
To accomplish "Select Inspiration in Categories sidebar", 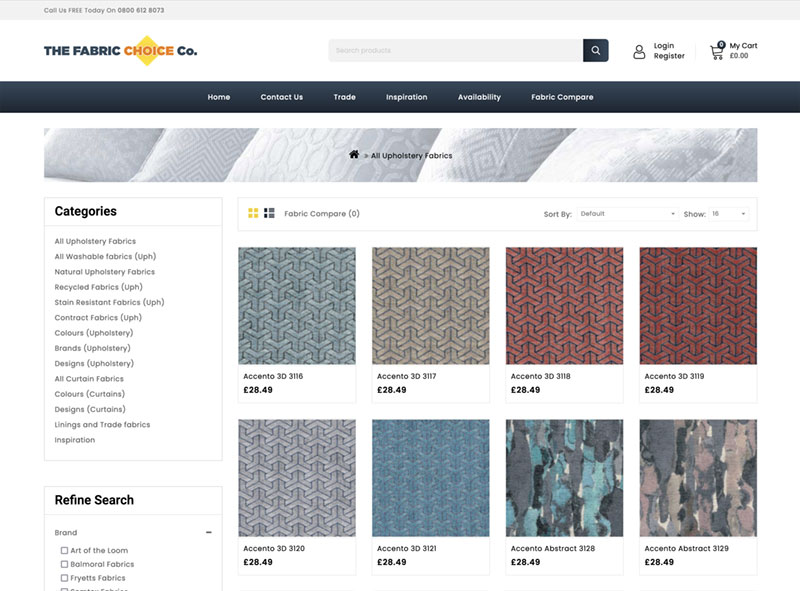I will (75, 440).
